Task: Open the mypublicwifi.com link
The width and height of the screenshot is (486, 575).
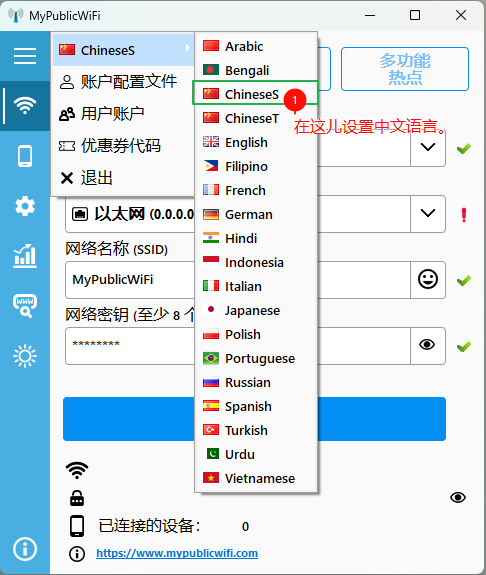Action: point(177,553)
